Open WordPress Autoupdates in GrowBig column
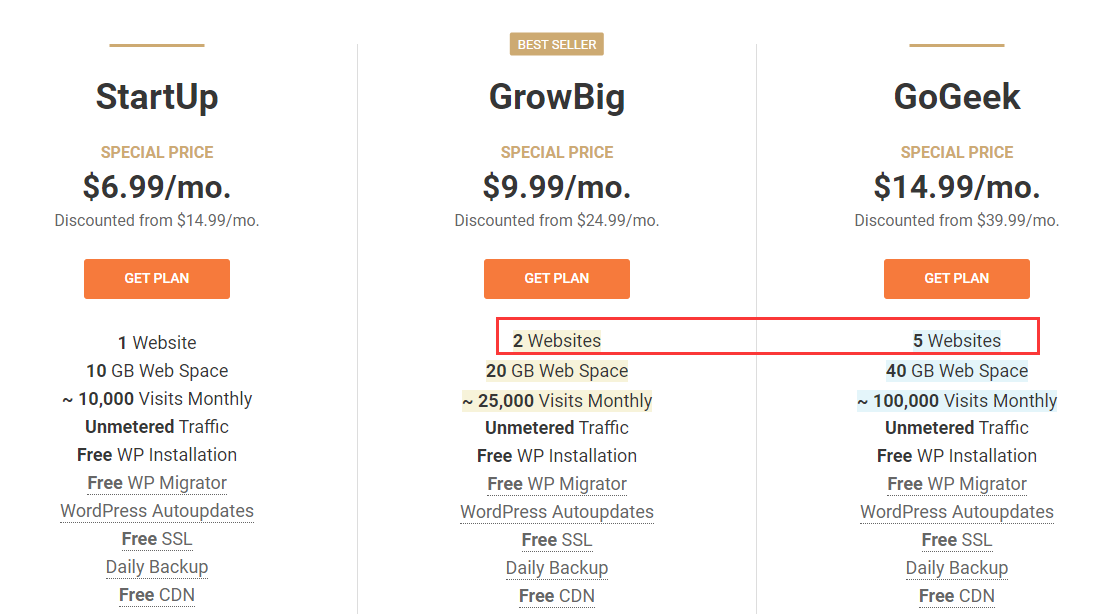The image size is (1119, 614). point(557,512)
